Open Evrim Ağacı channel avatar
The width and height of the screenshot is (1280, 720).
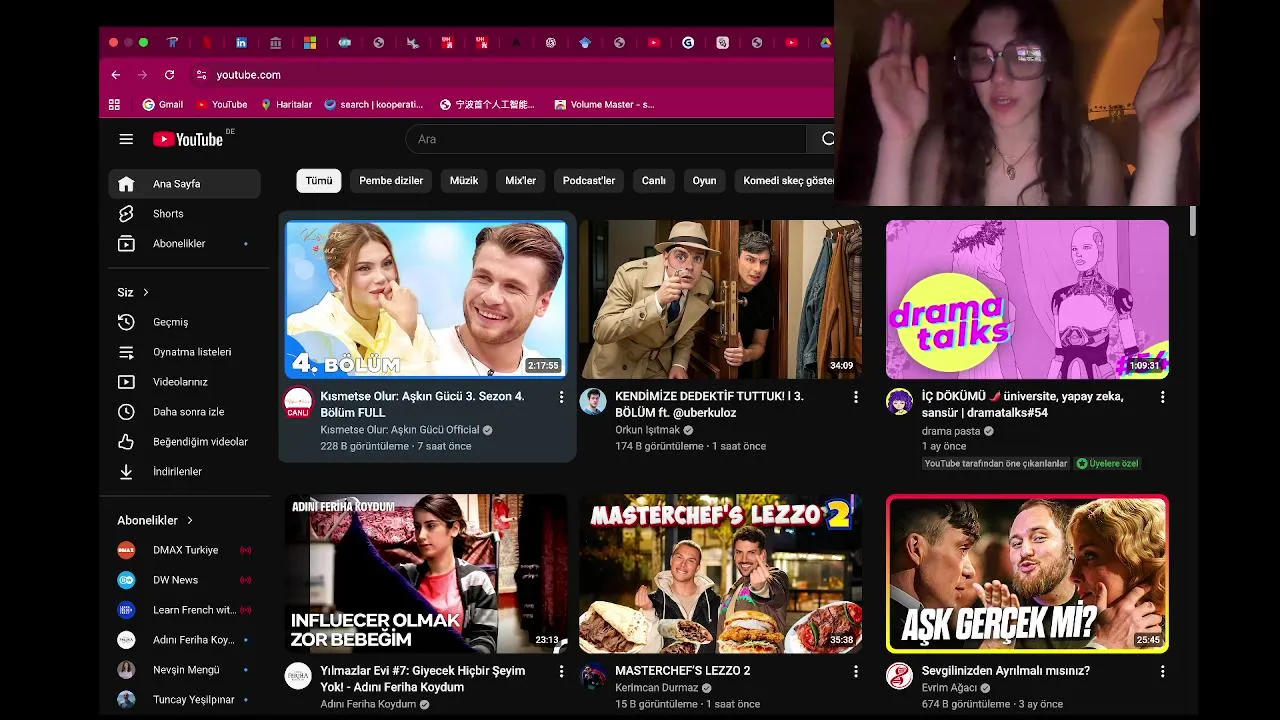coord(899,676)
